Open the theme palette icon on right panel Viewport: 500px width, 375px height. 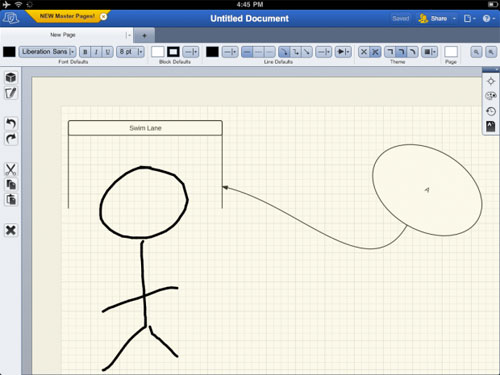point(491,96)
